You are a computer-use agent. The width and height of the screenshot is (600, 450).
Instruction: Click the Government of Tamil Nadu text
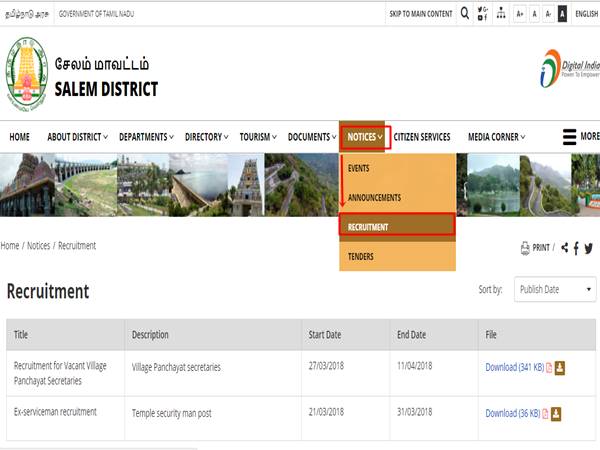(96, 14)
